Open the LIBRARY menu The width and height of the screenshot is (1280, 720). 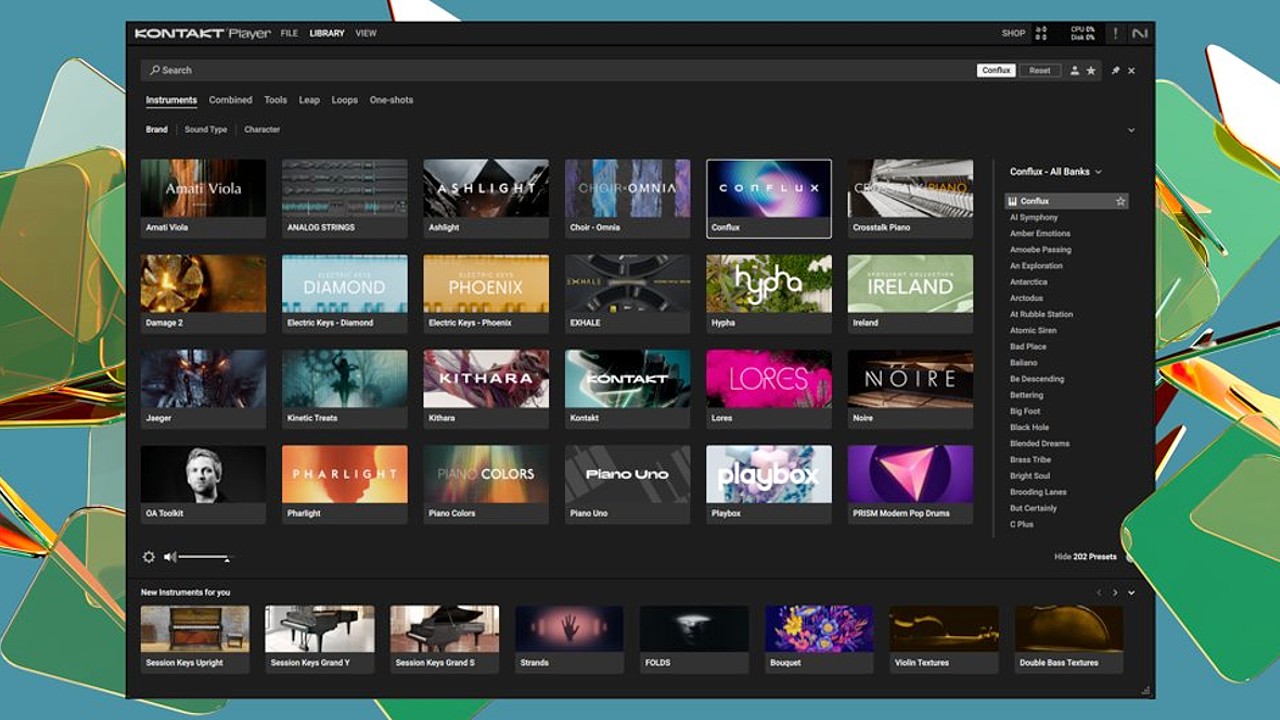pyautogui.click(x=327, y=33)
